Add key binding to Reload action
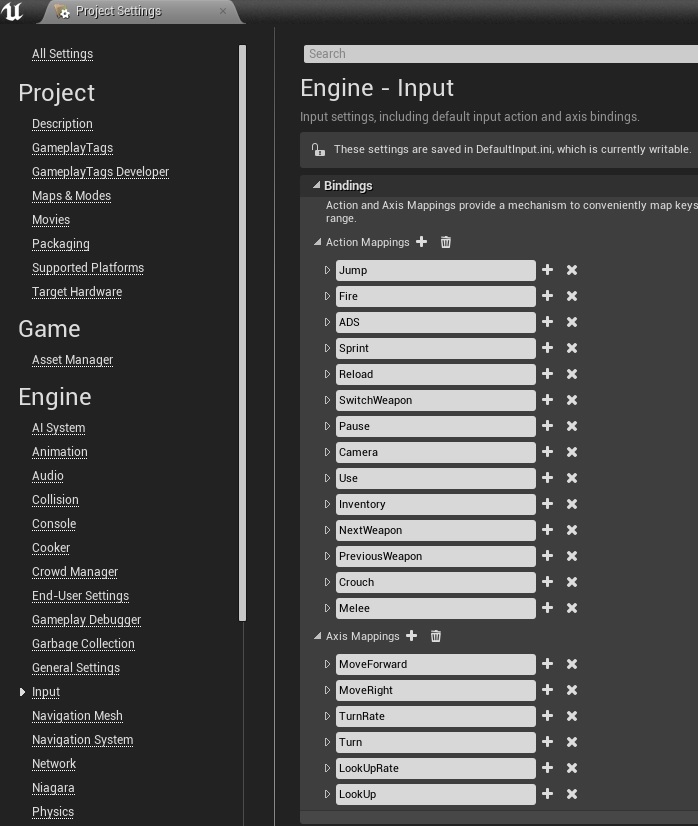Viewport: 698px width, 826px height. pyautogui.click(x=547, y=374)
